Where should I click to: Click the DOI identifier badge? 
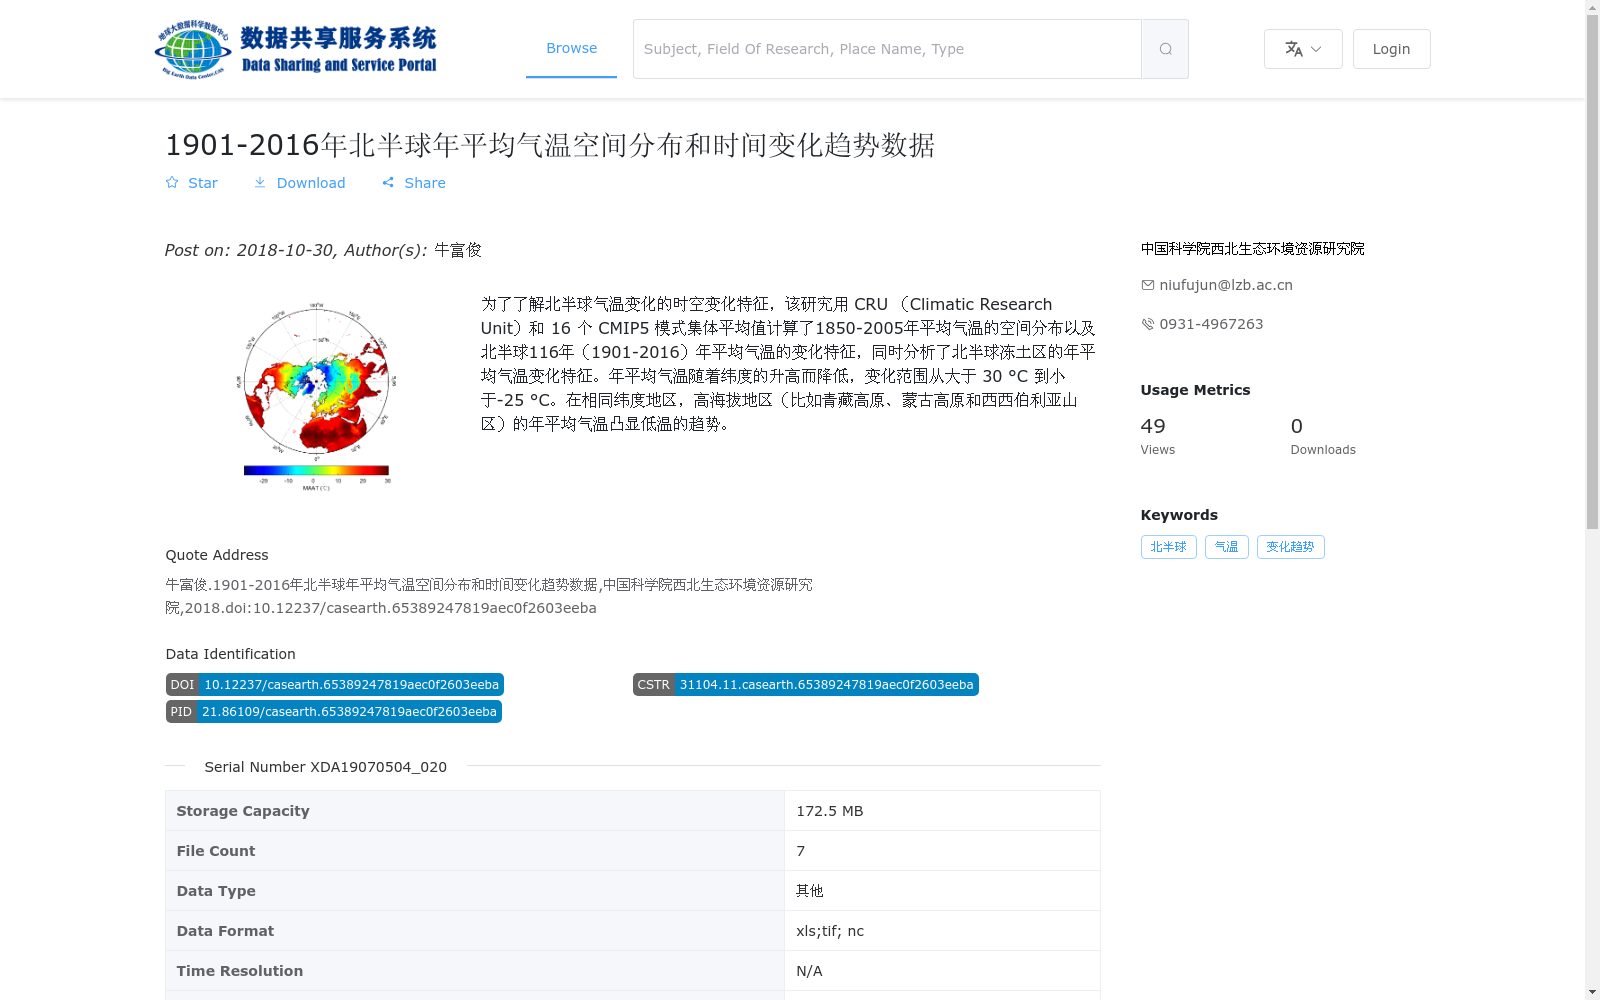click(x=334, y=685)
